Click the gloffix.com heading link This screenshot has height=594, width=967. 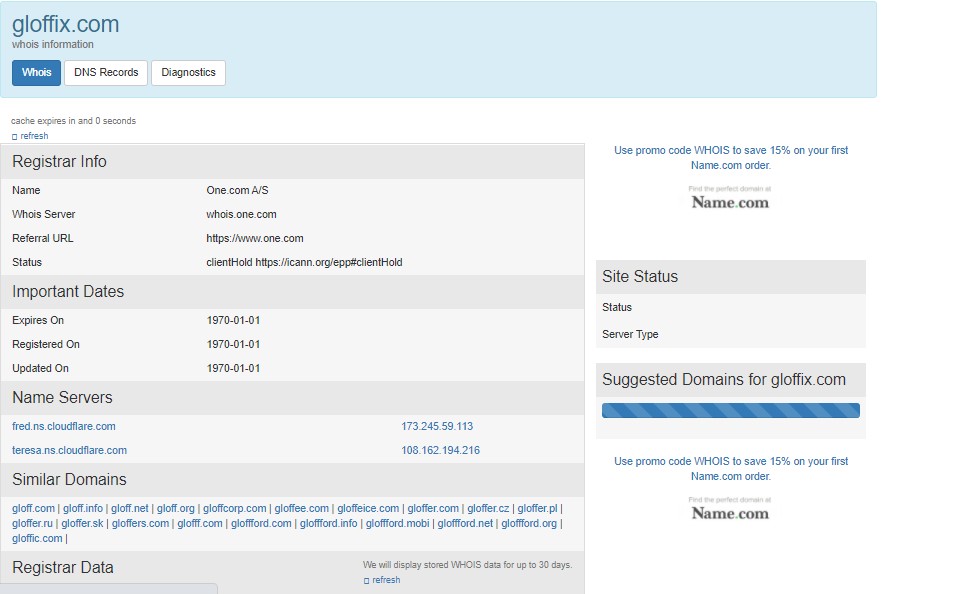65,24
